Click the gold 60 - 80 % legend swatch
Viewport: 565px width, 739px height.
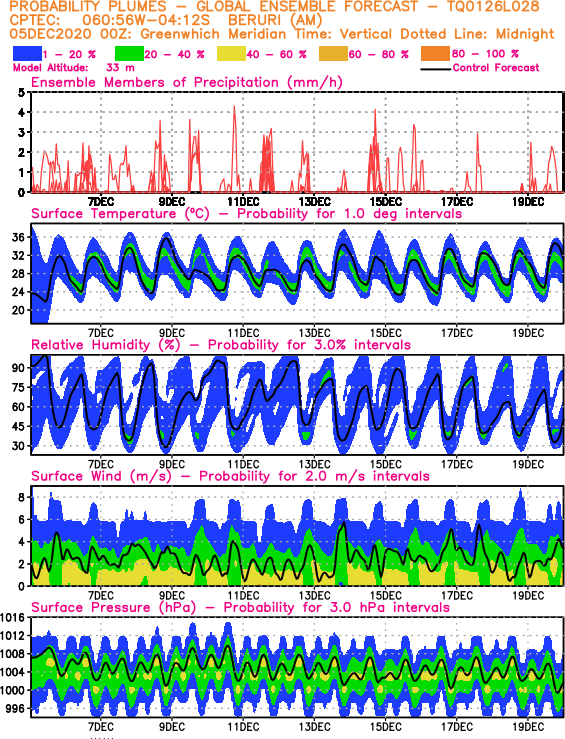tap(333, 54)
